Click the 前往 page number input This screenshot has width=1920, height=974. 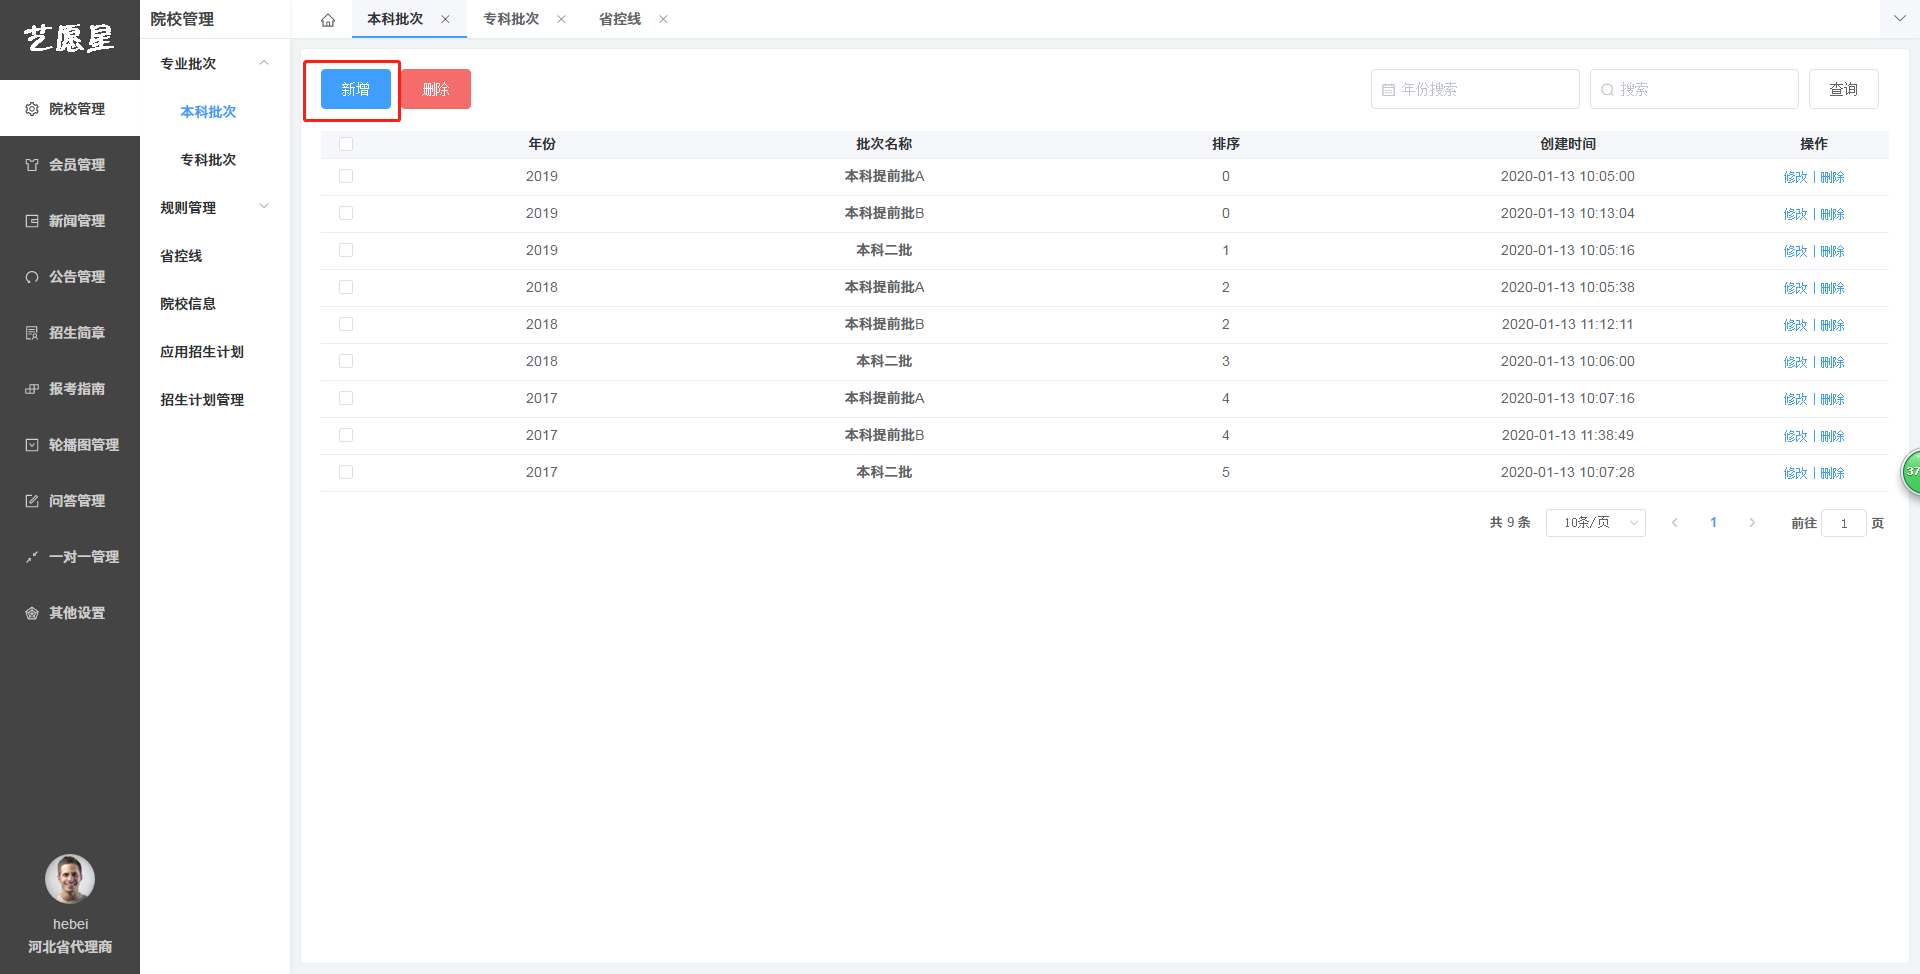(1844, 523)
